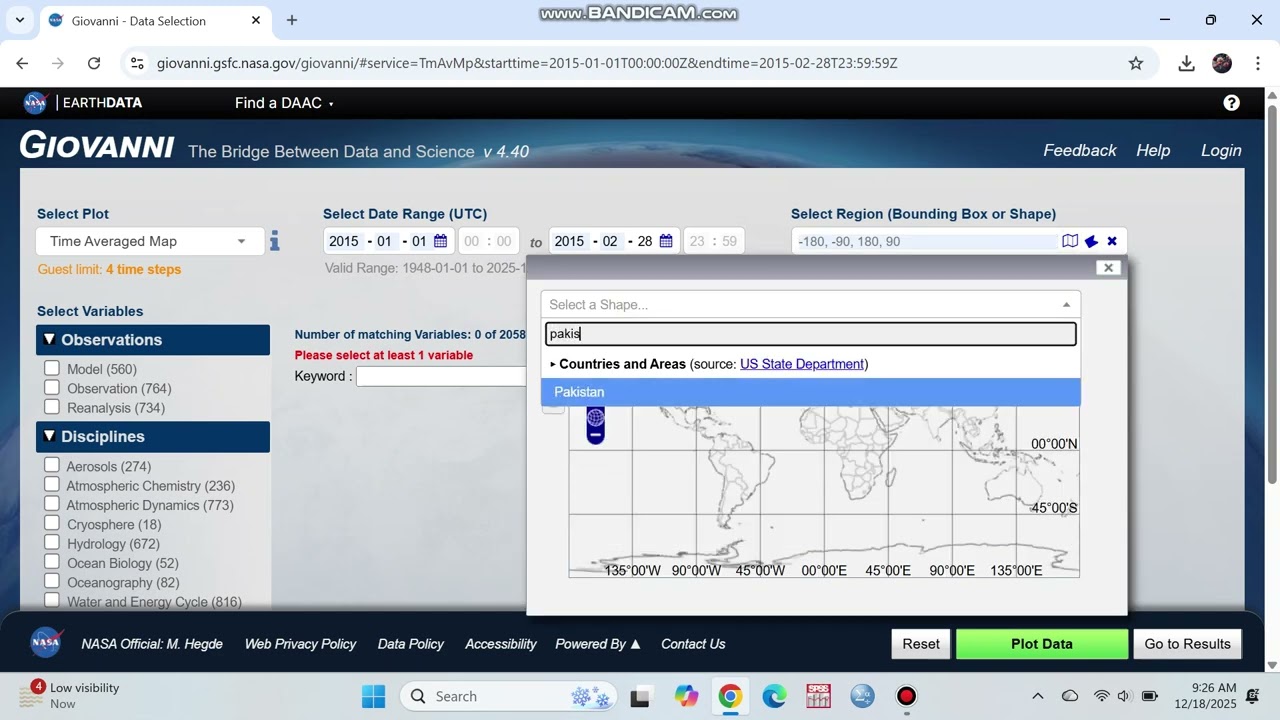Open the help question mark icon
The width and height of the screenshot is (1280, 720).
click(x=1232, y=103)
